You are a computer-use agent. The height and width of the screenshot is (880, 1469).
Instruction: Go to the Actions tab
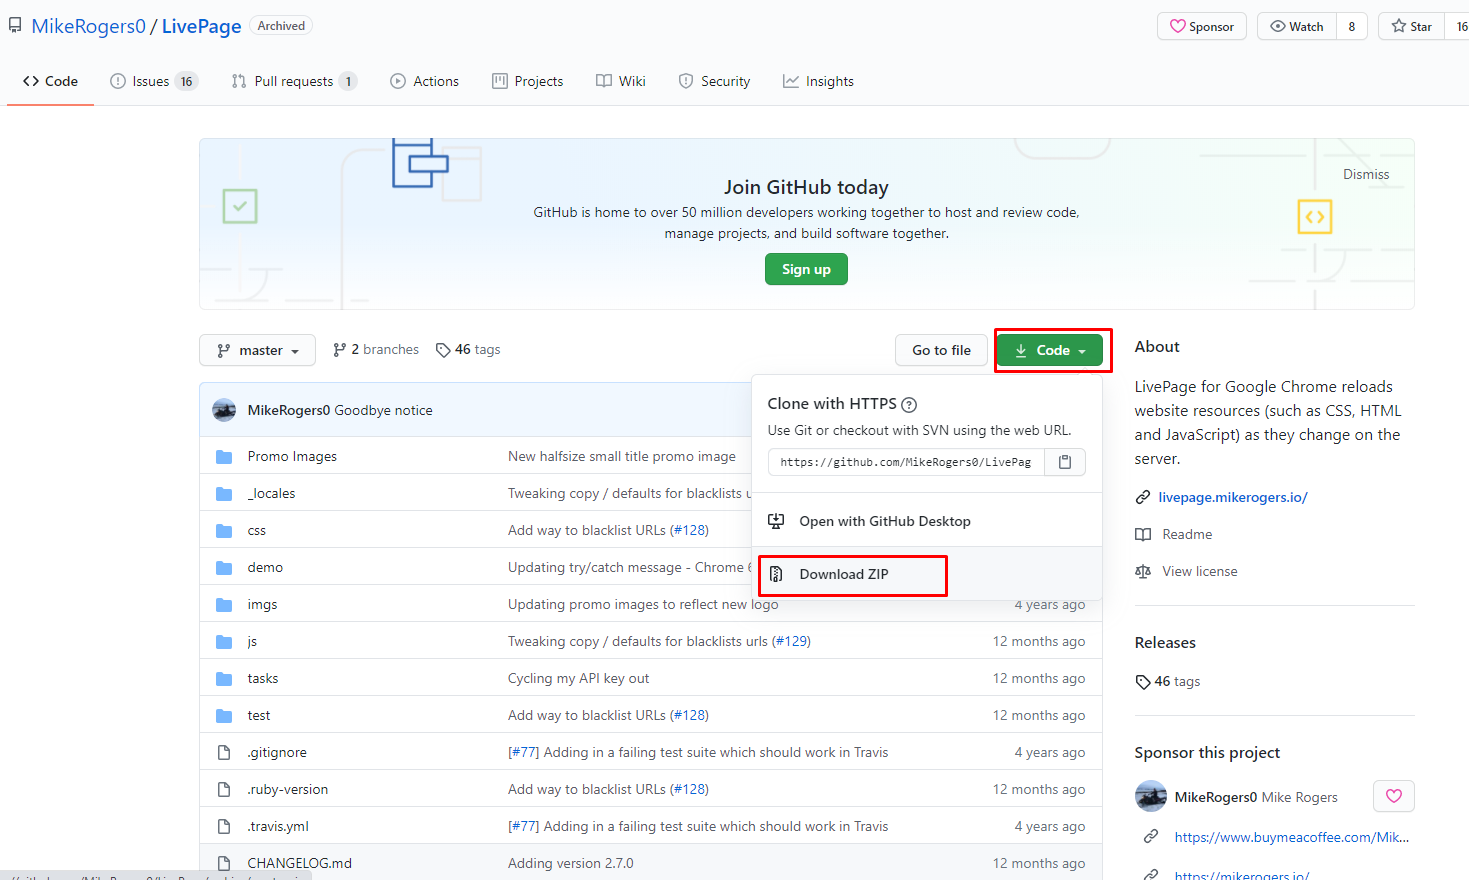(425, 81)
